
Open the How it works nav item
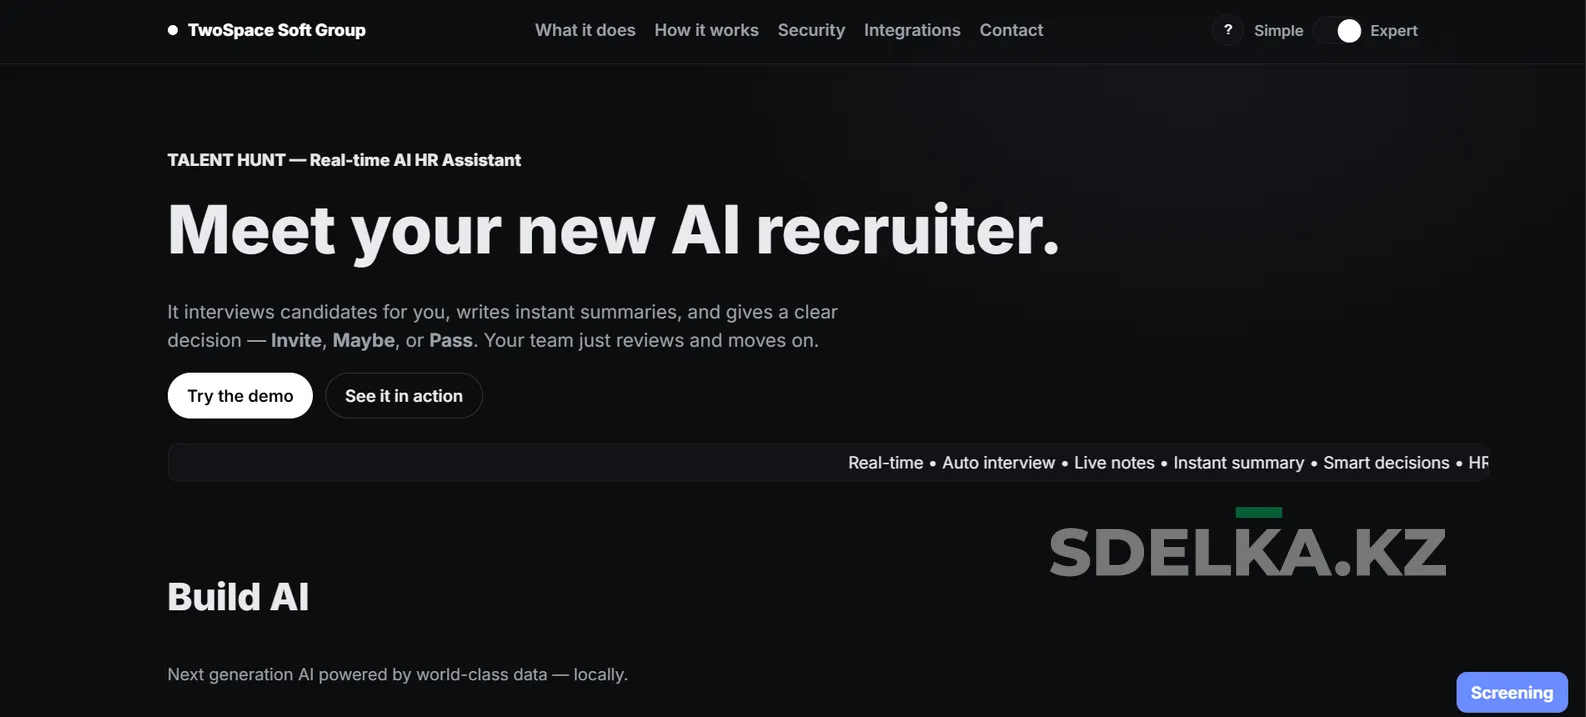[706, 30]
